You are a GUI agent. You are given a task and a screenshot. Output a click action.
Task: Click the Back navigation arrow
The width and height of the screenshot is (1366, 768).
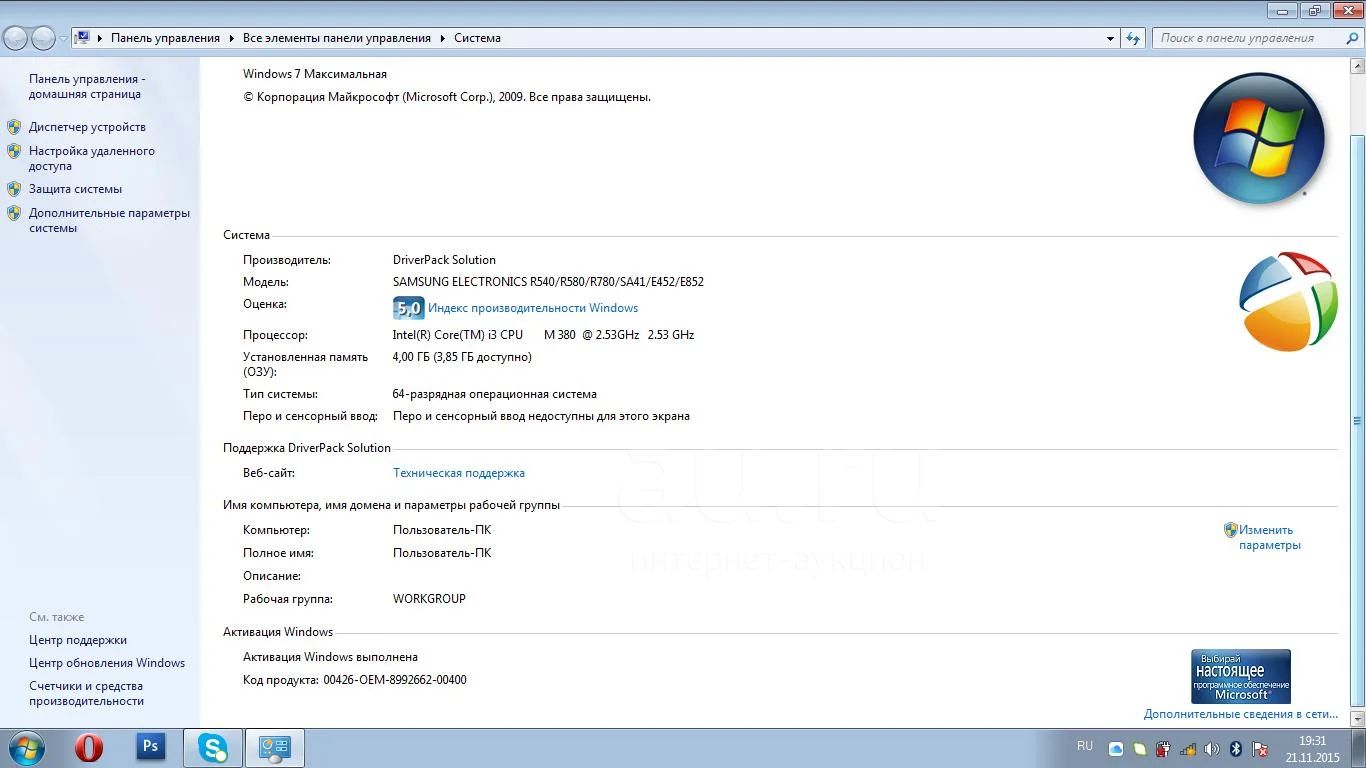point(16,38)
